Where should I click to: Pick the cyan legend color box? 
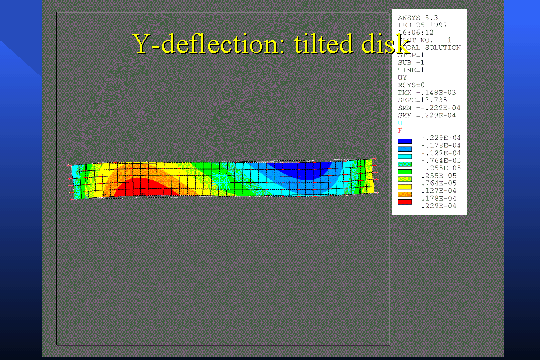point(405,156)
